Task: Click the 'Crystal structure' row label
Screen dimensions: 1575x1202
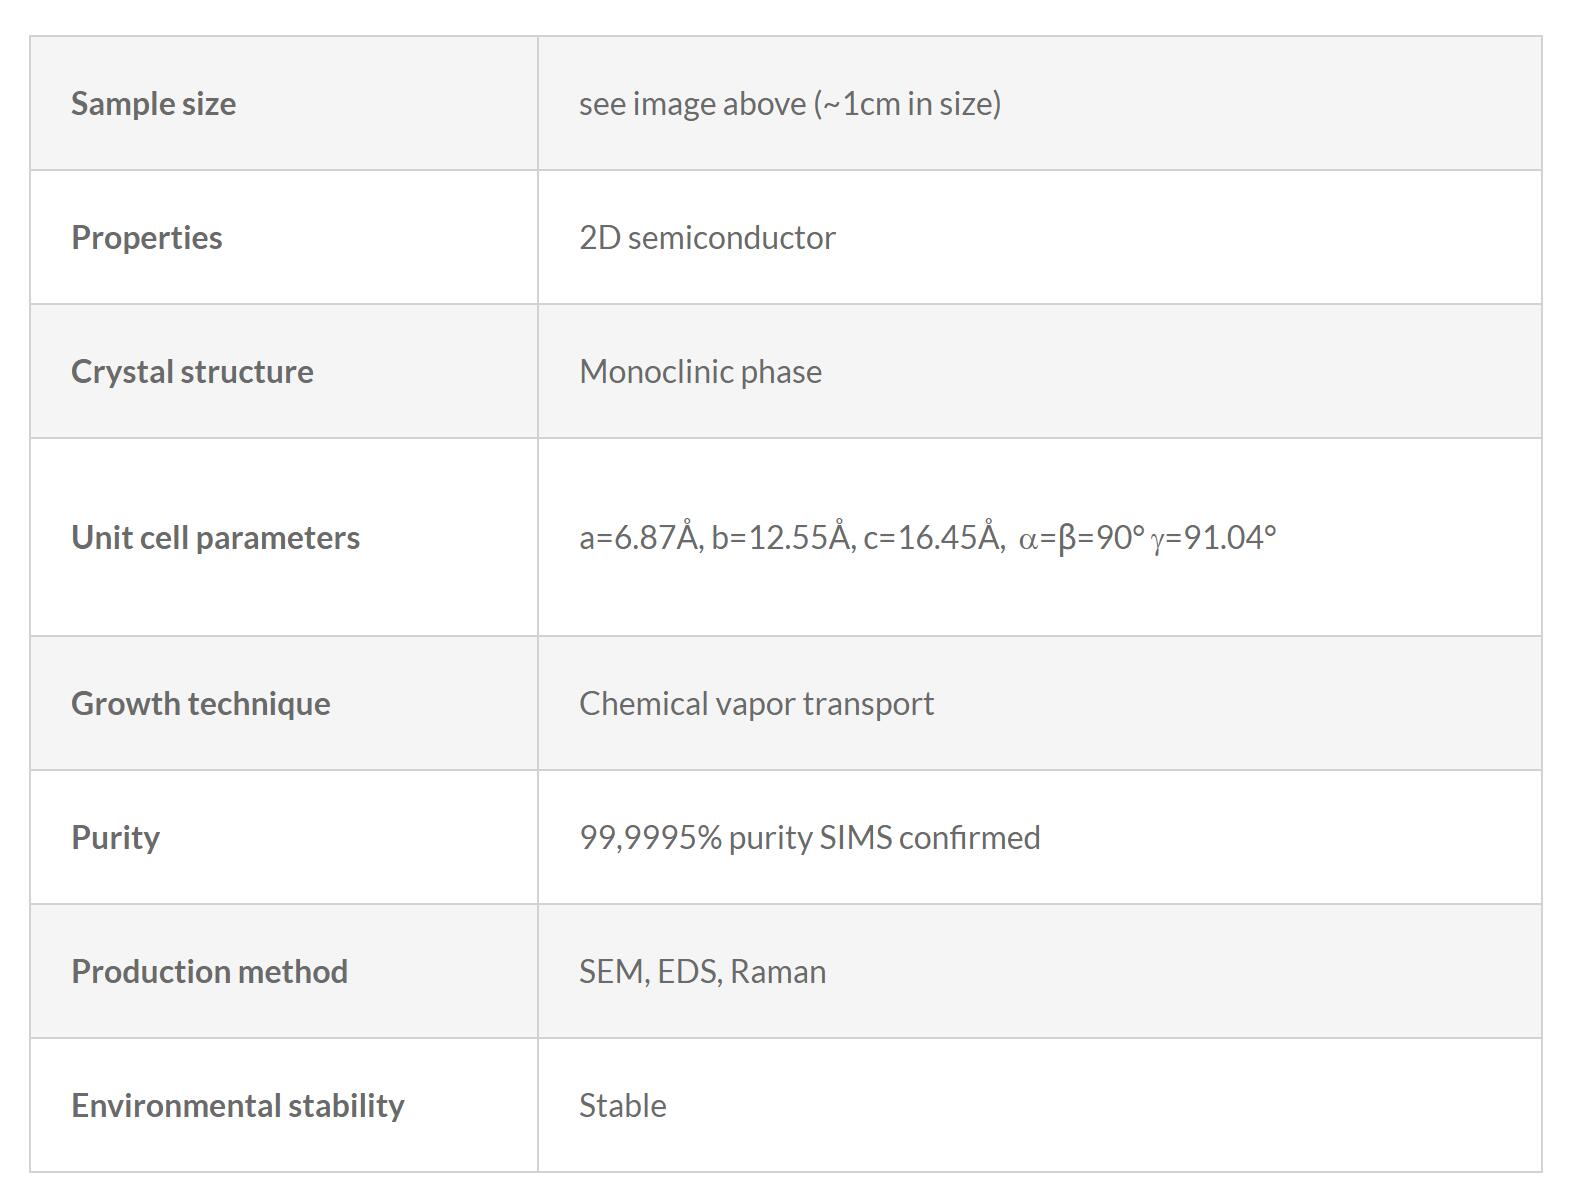Action: pyautogui.click(x=192, y=372)
